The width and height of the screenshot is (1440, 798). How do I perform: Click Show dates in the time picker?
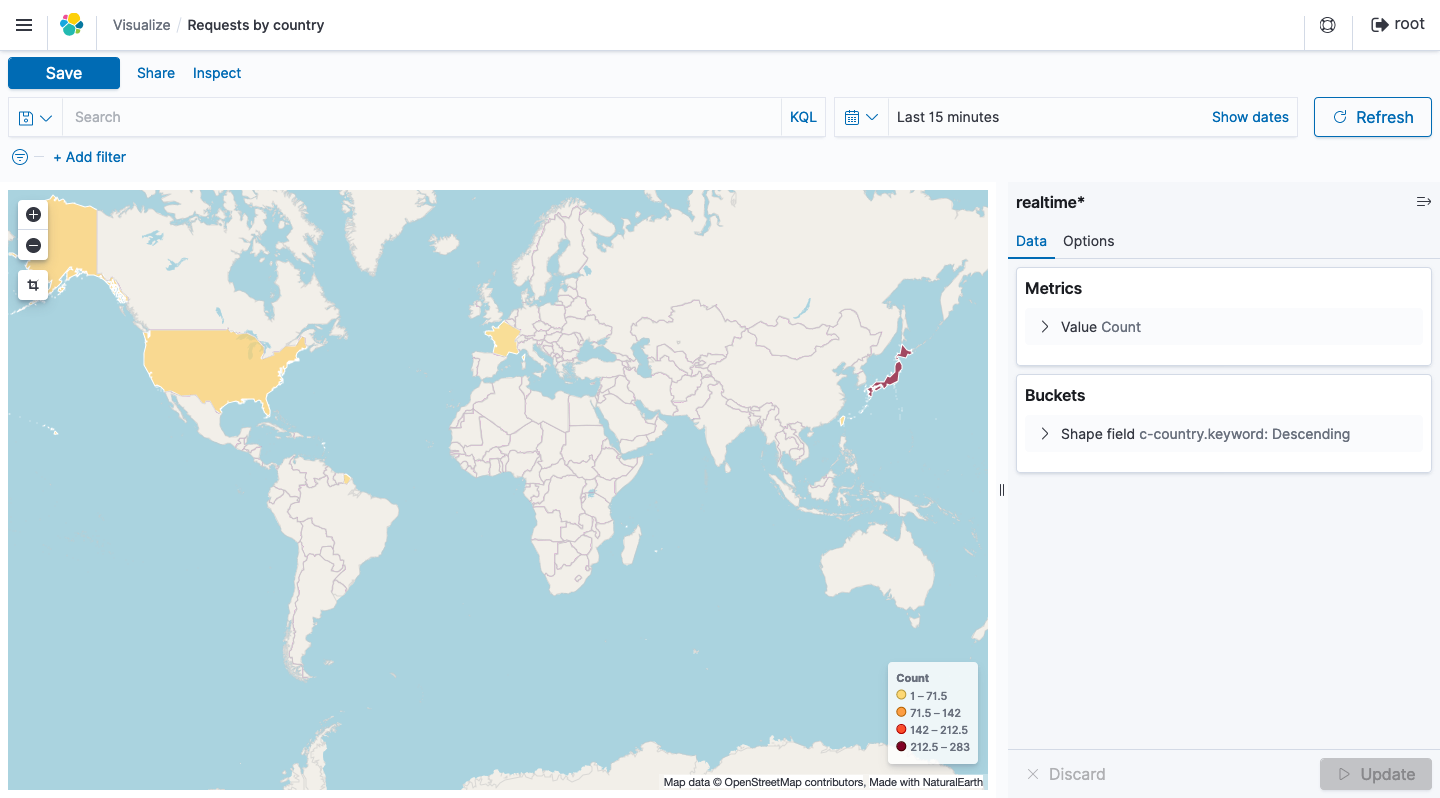1250,117
